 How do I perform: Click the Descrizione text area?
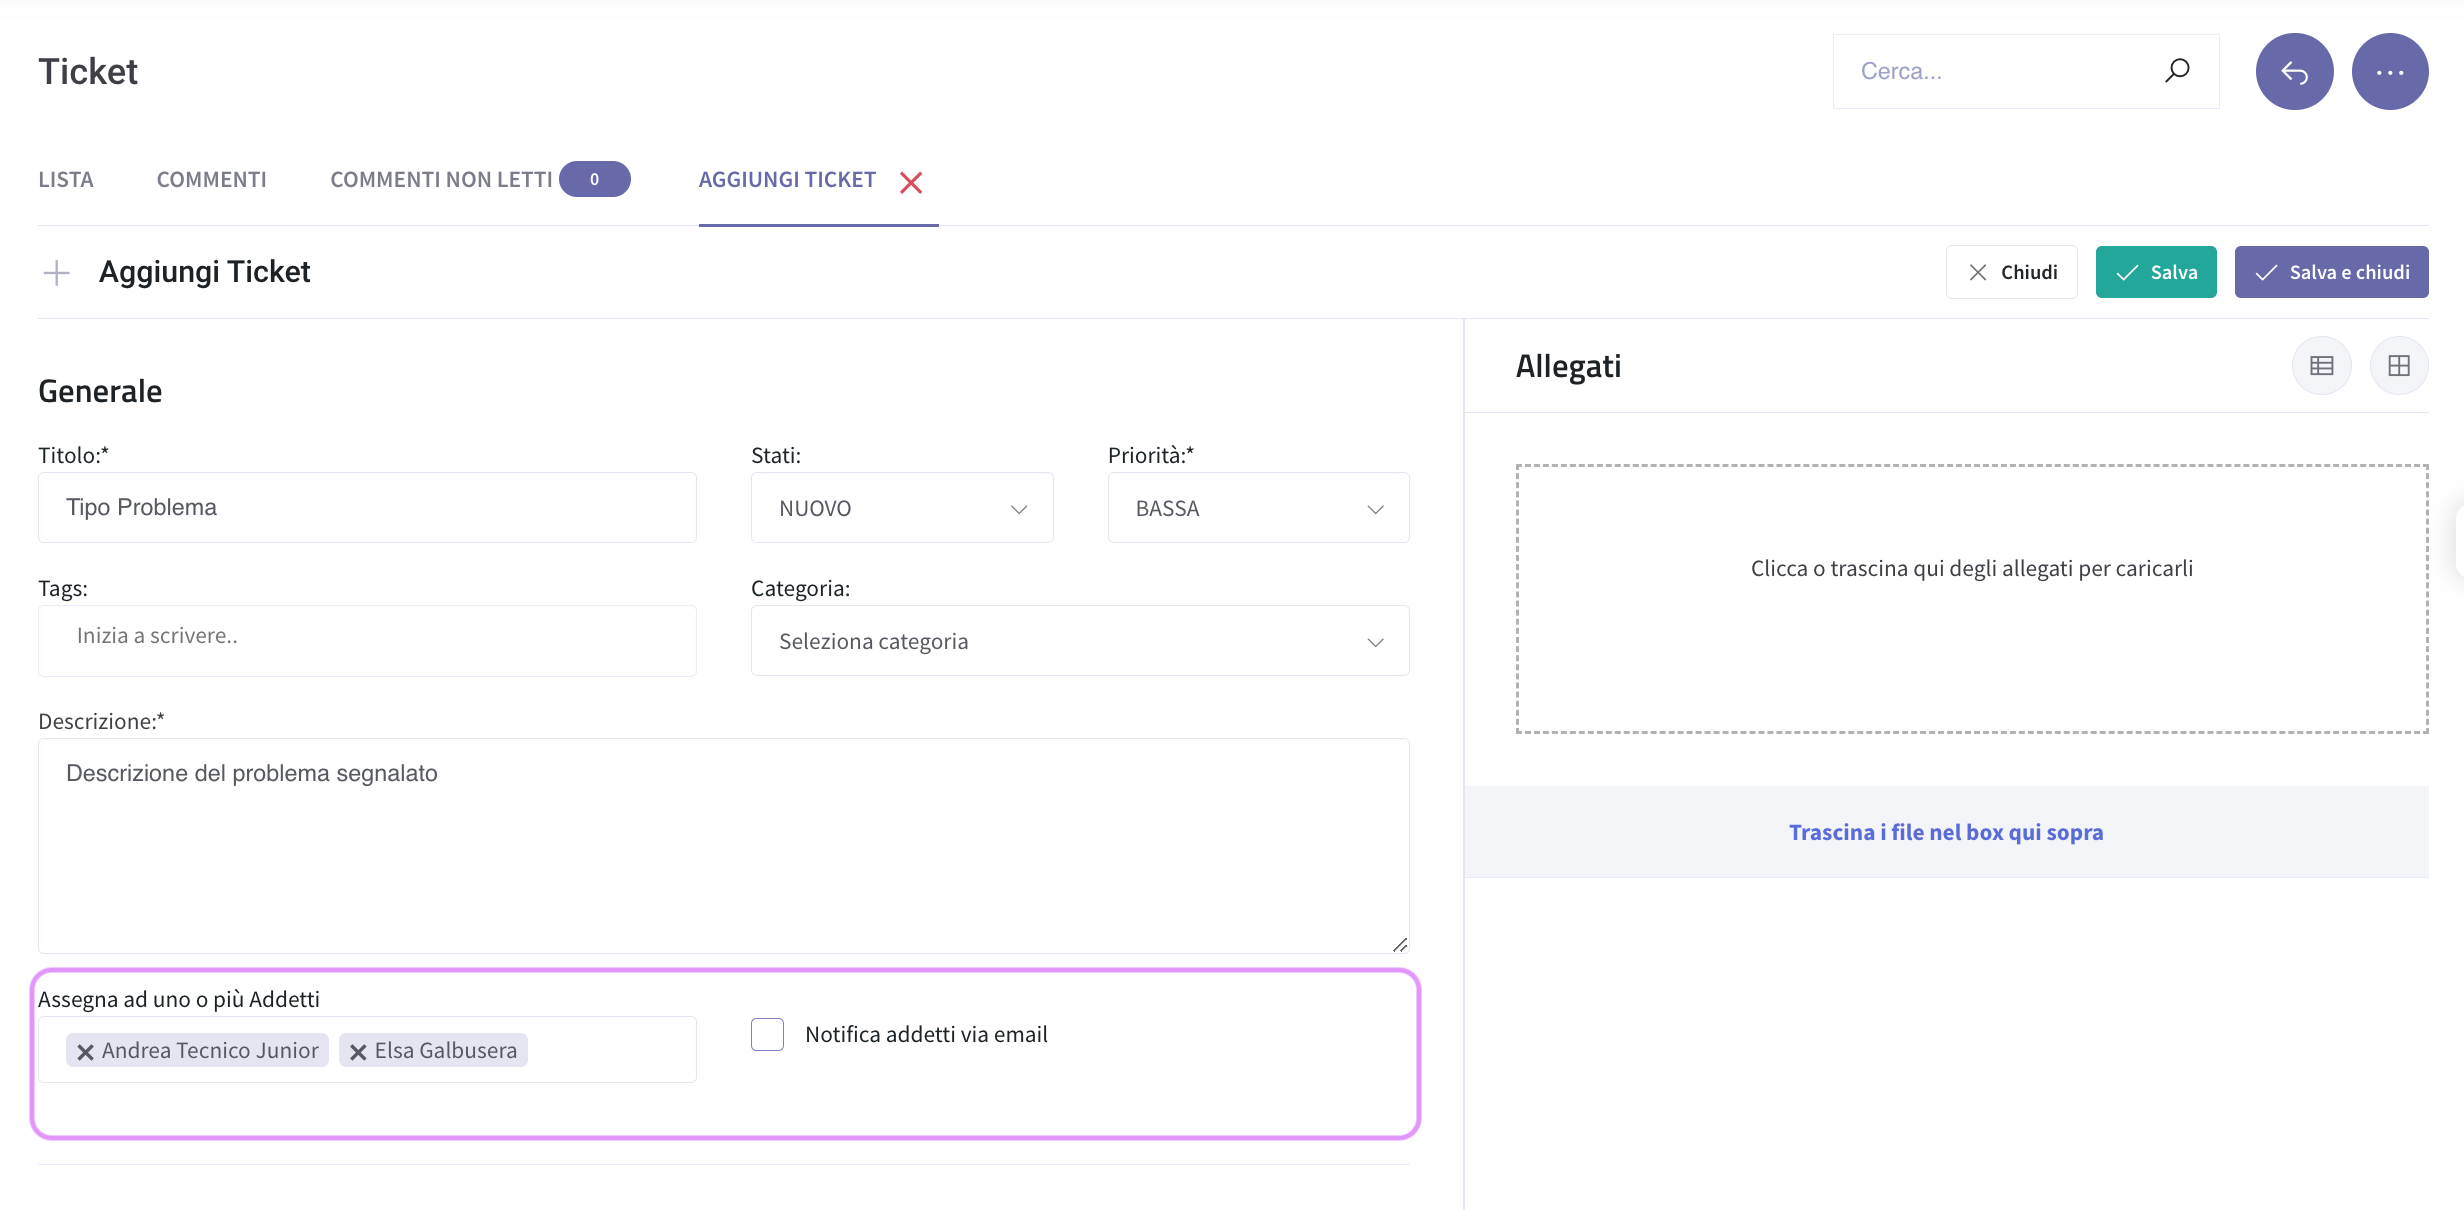point(724,846)
